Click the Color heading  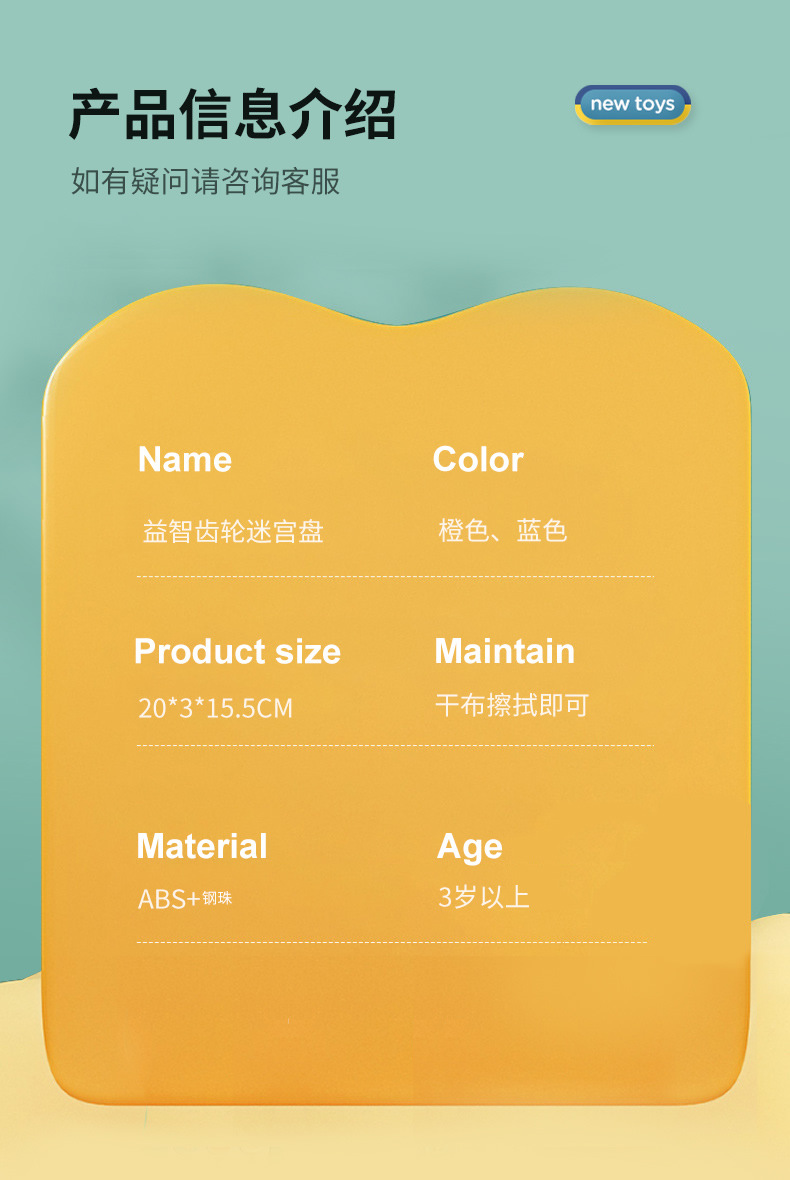click(x=478, y=459)
